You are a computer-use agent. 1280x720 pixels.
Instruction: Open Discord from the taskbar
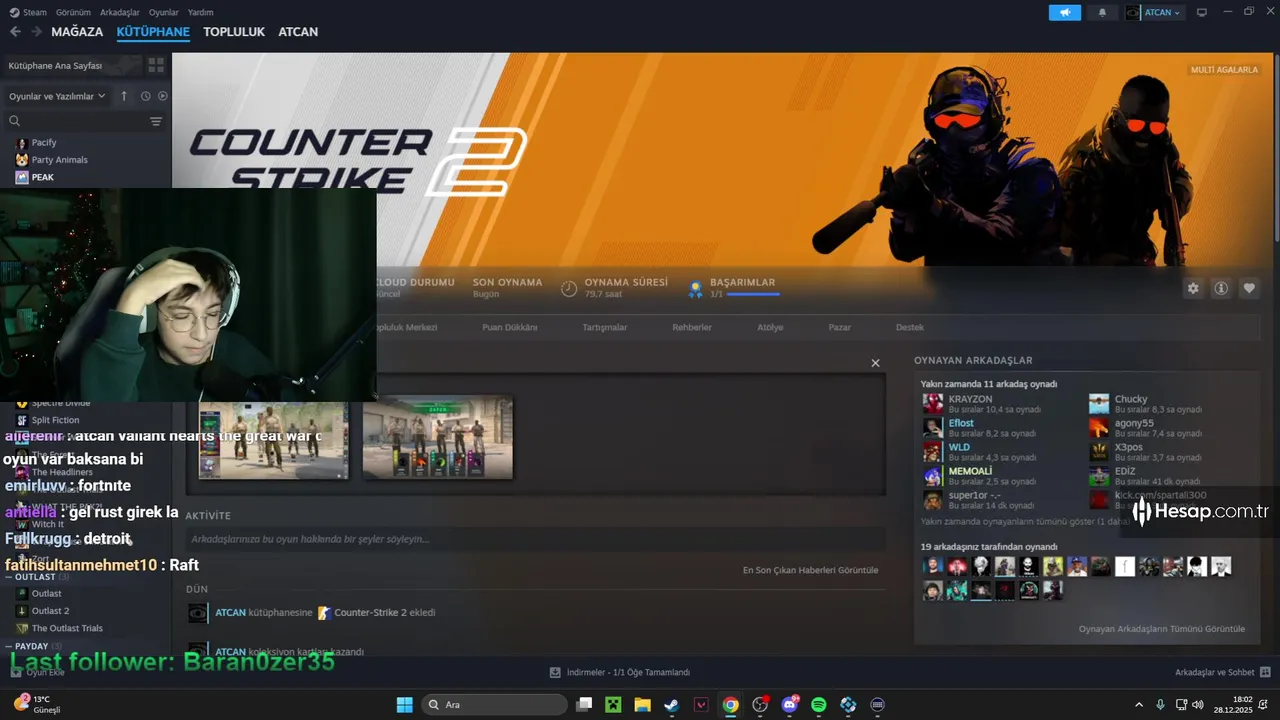click(790, 705)
